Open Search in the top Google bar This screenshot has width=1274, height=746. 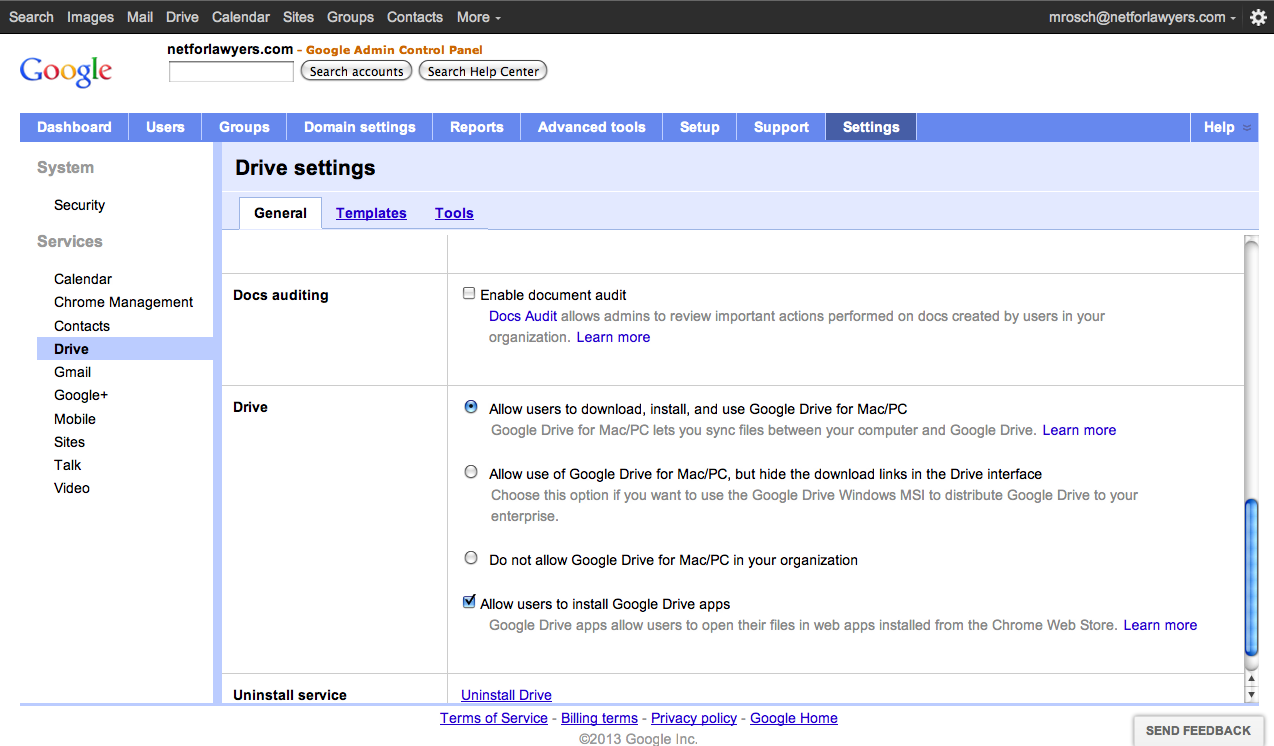[31, 17]
